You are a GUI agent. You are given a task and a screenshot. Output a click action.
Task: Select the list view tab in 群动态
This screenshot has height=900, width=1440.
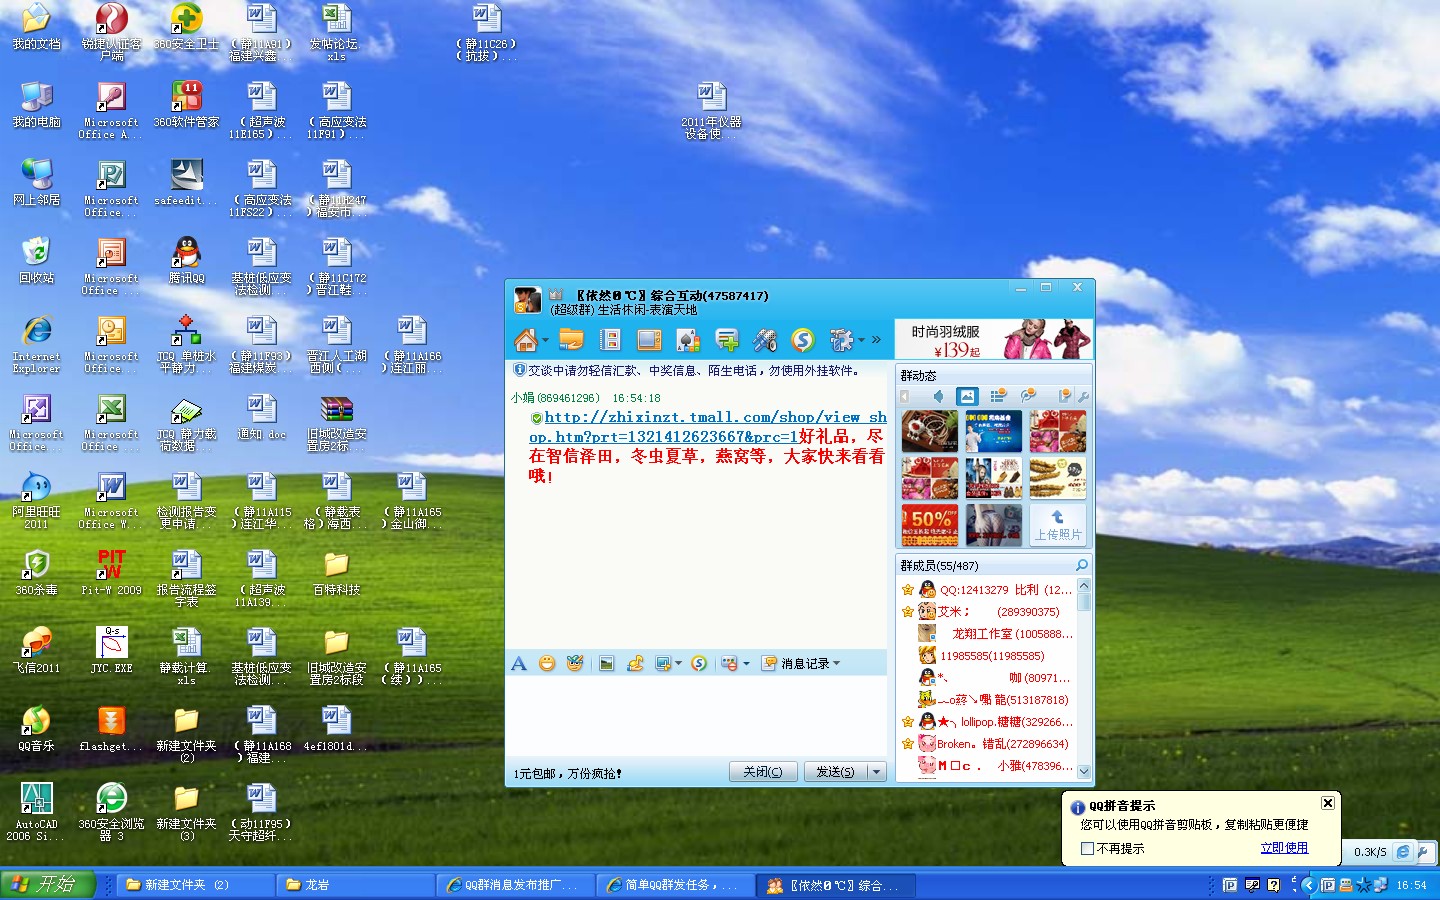point(997,396)
